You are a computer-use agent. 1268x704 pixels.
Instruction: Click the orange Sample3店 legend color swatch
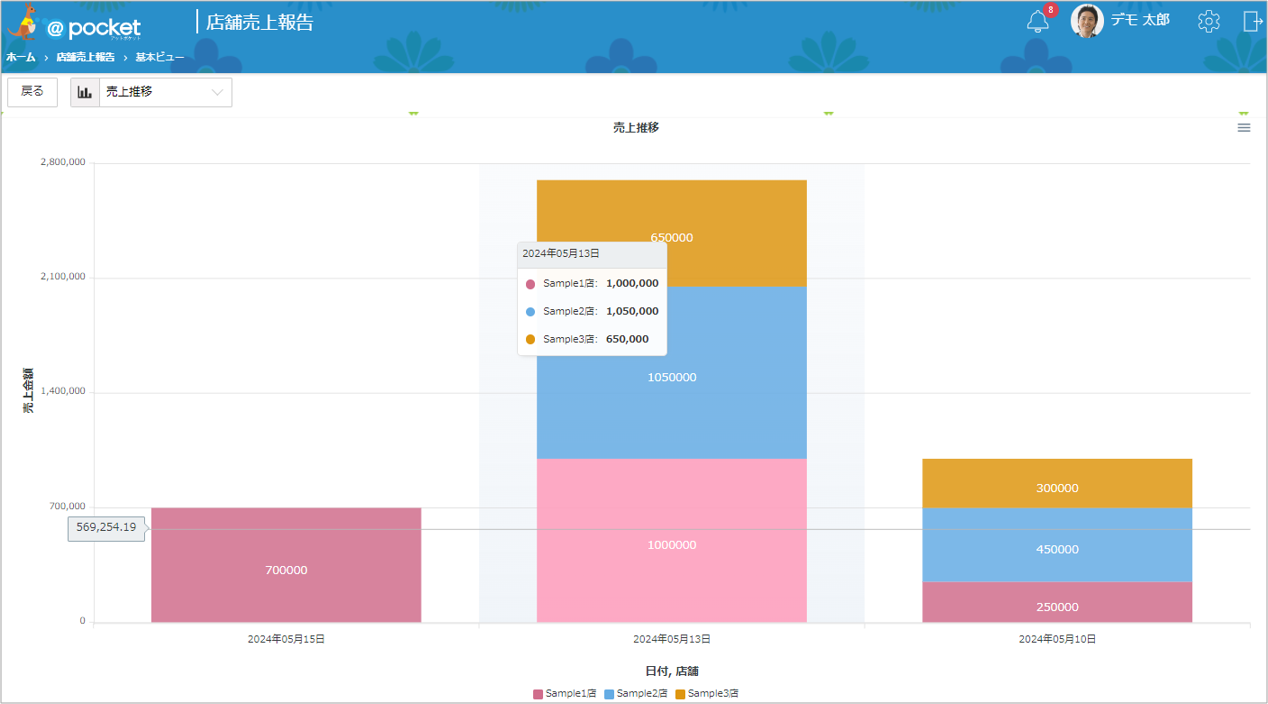pos(680,694)
